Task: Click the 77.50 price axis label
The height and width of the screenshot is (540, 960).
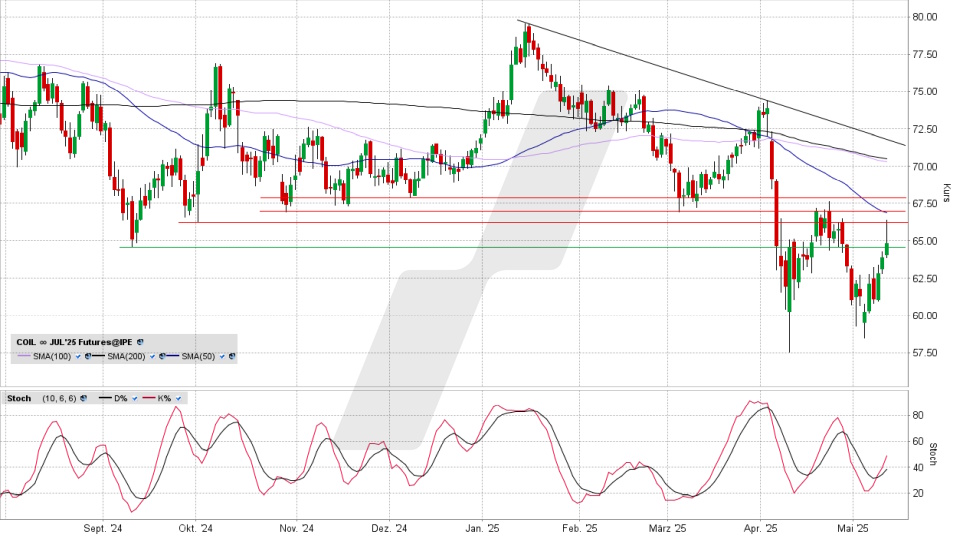Action: [924, 54]
